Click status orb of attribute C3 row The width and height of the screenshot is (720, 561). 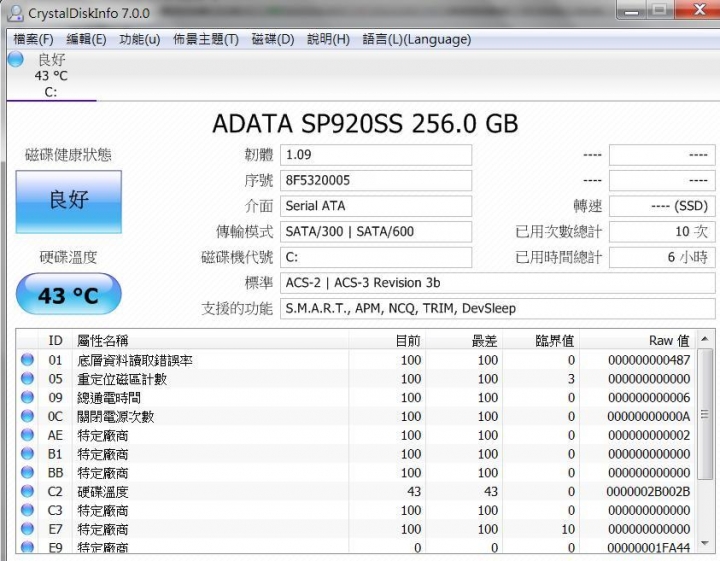pyautogui.click(x=28, y=510)
